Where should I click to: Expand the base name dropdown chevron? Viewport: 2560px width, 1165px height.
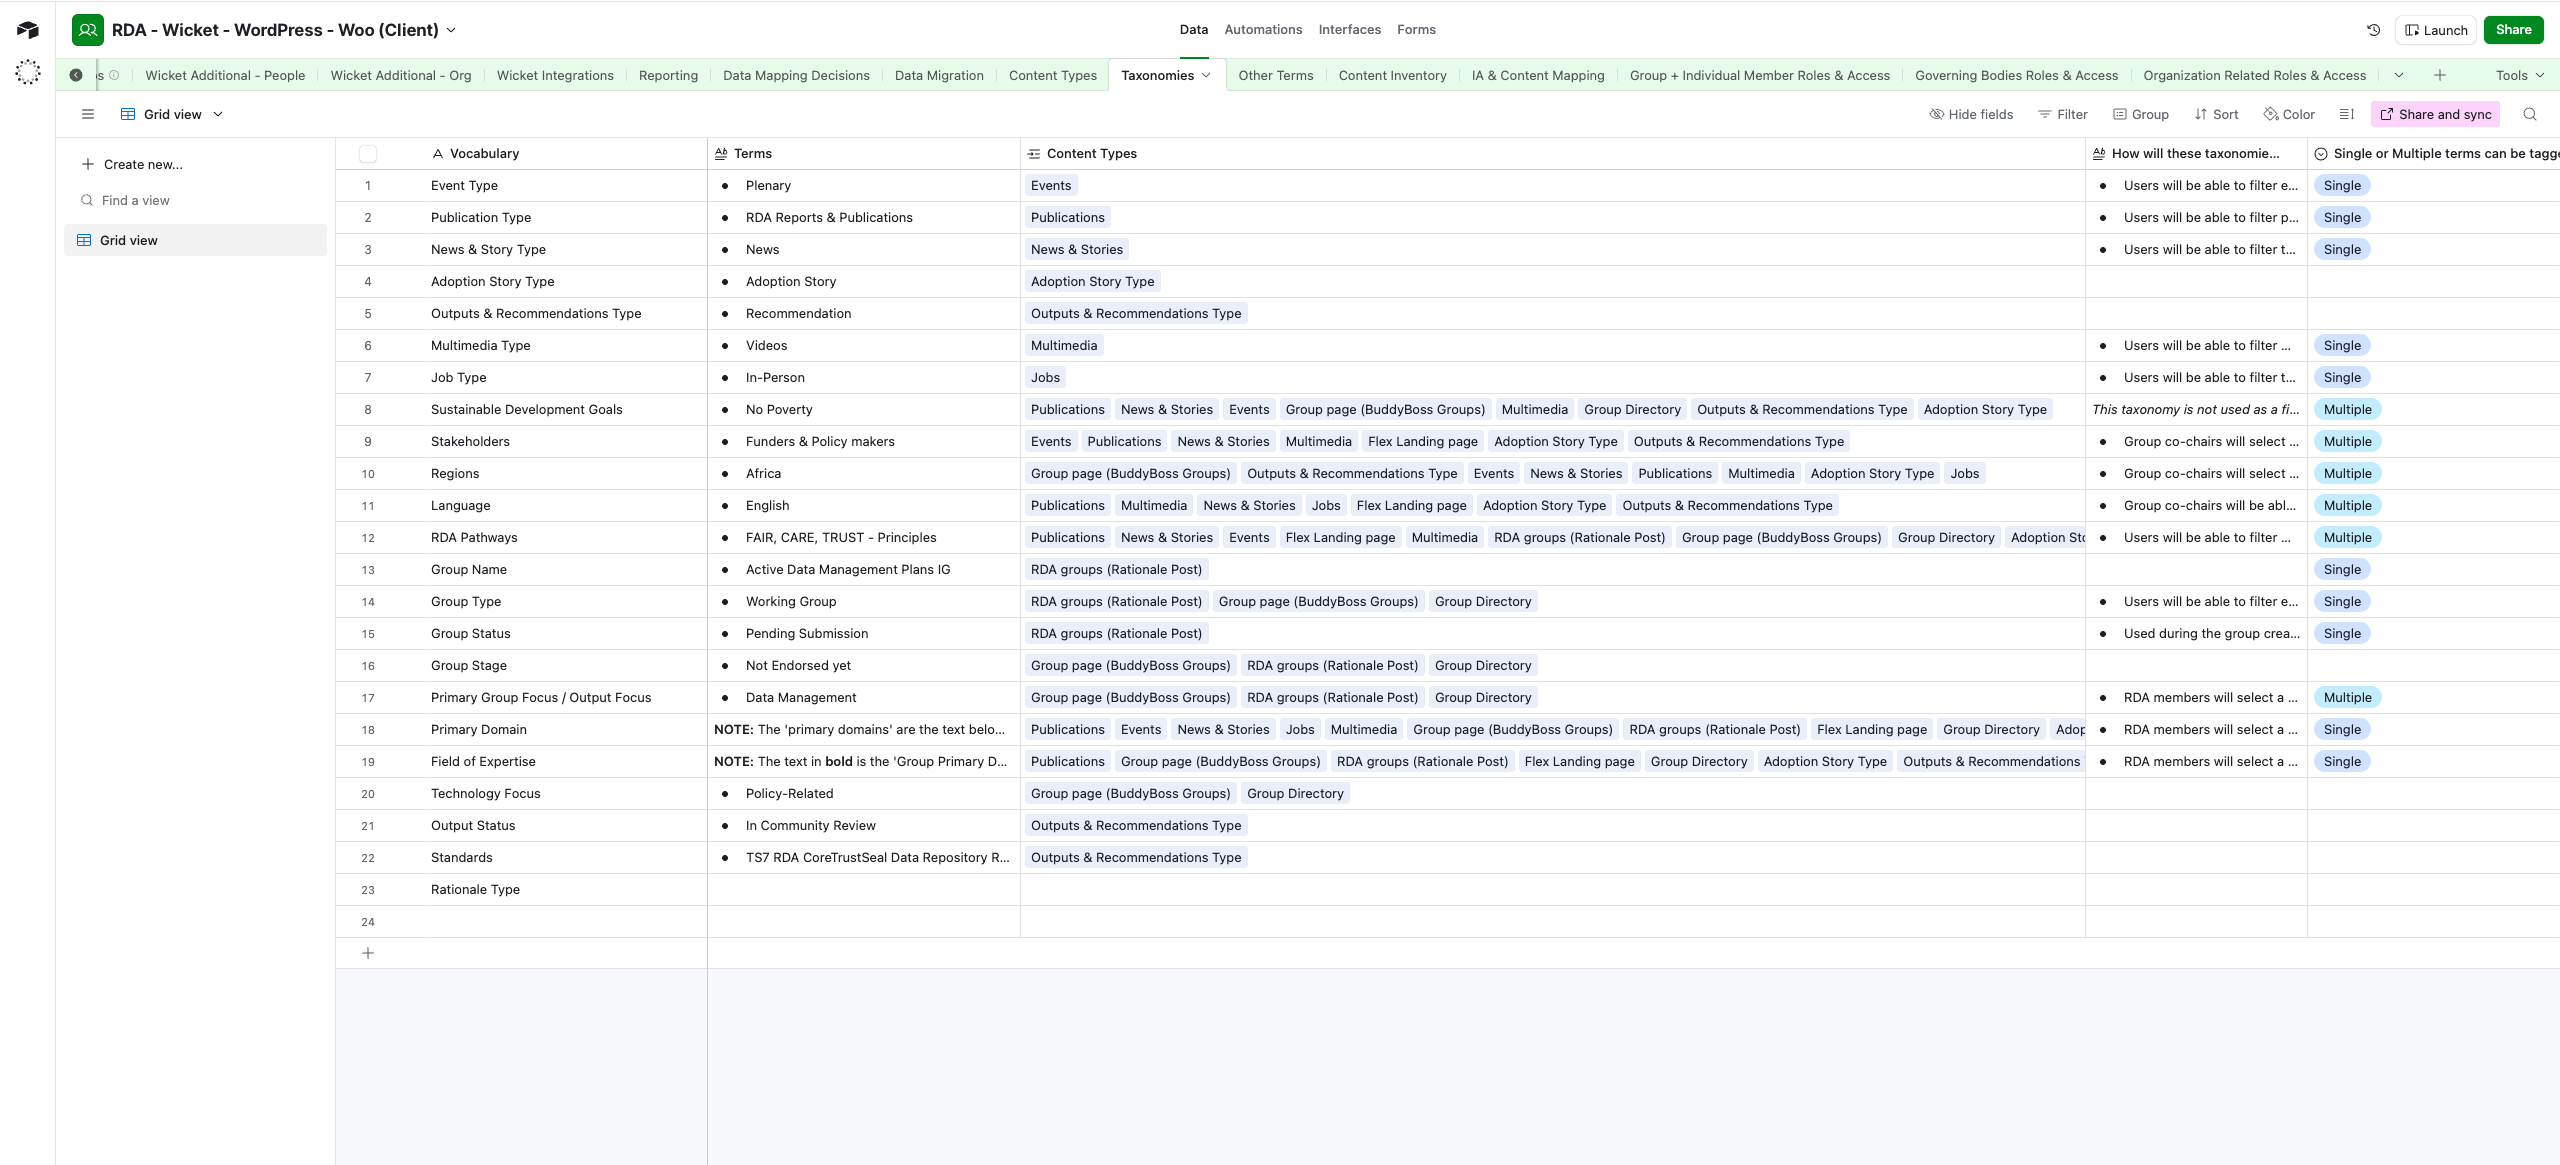tap(451, 30)
